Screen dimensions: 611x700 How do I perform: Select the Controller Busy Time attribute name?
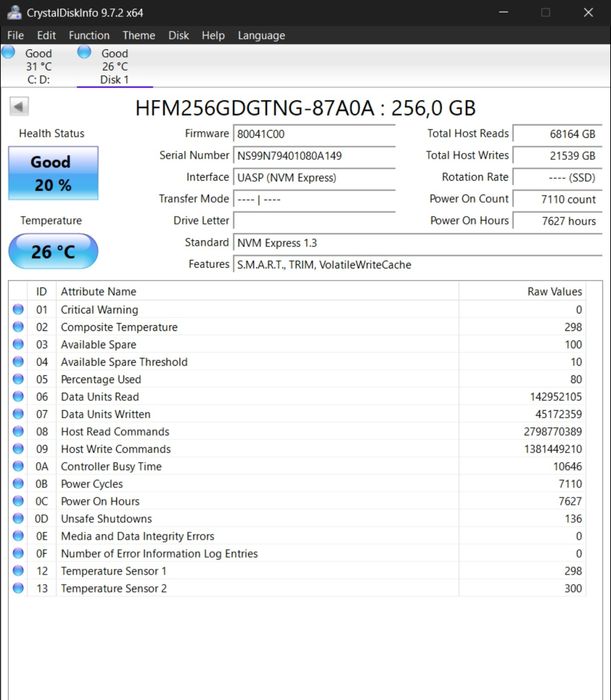tap(111, 467)
